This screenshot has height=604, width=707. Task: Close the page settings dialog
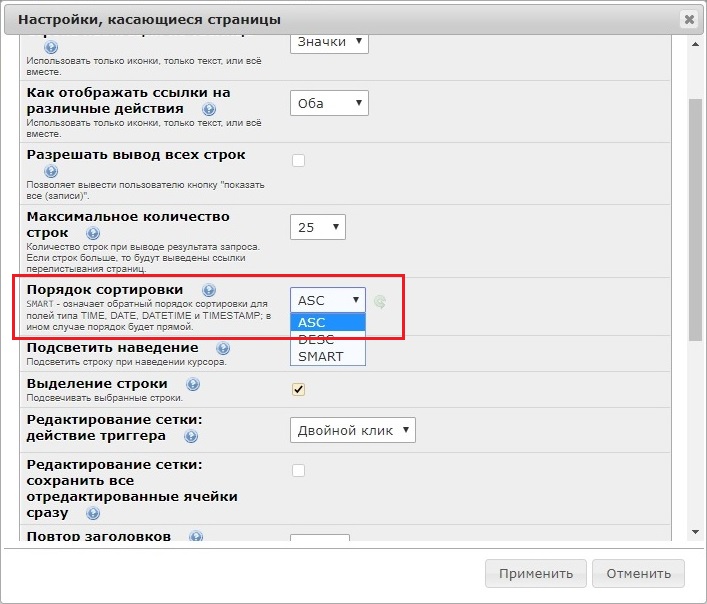pos(688,19)
